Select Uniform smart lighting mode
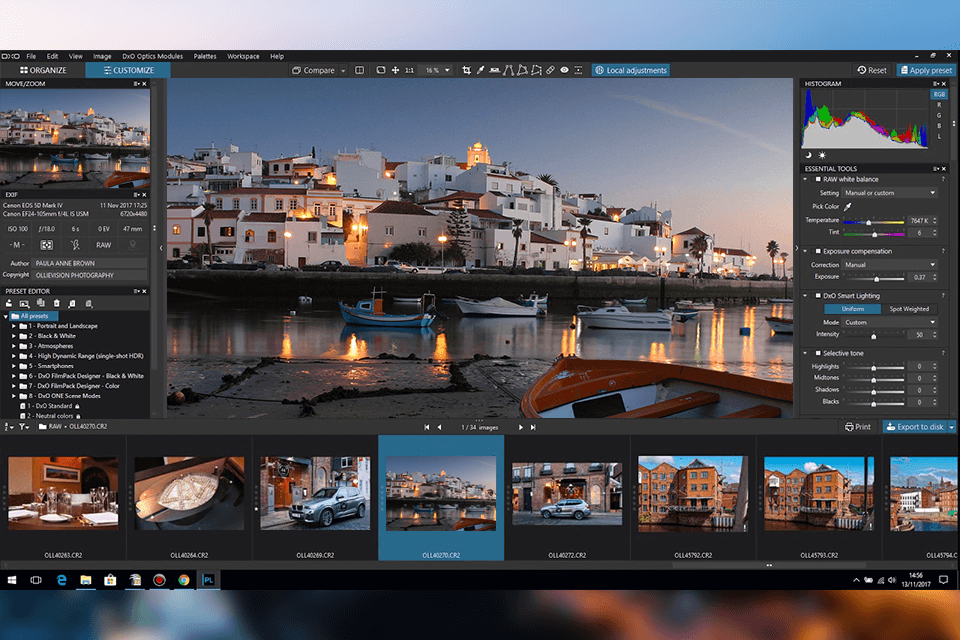 click(853, 309)
